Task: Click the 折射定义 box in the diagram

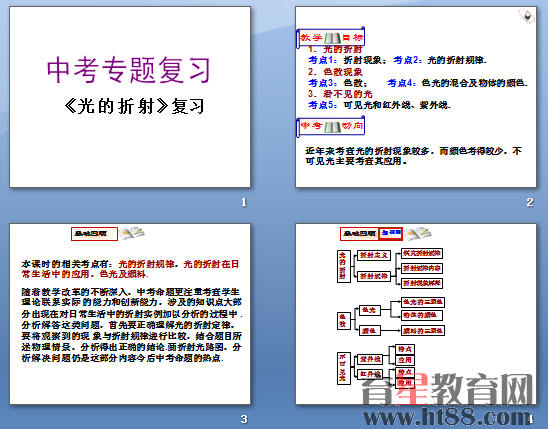Action: [374, 255]
